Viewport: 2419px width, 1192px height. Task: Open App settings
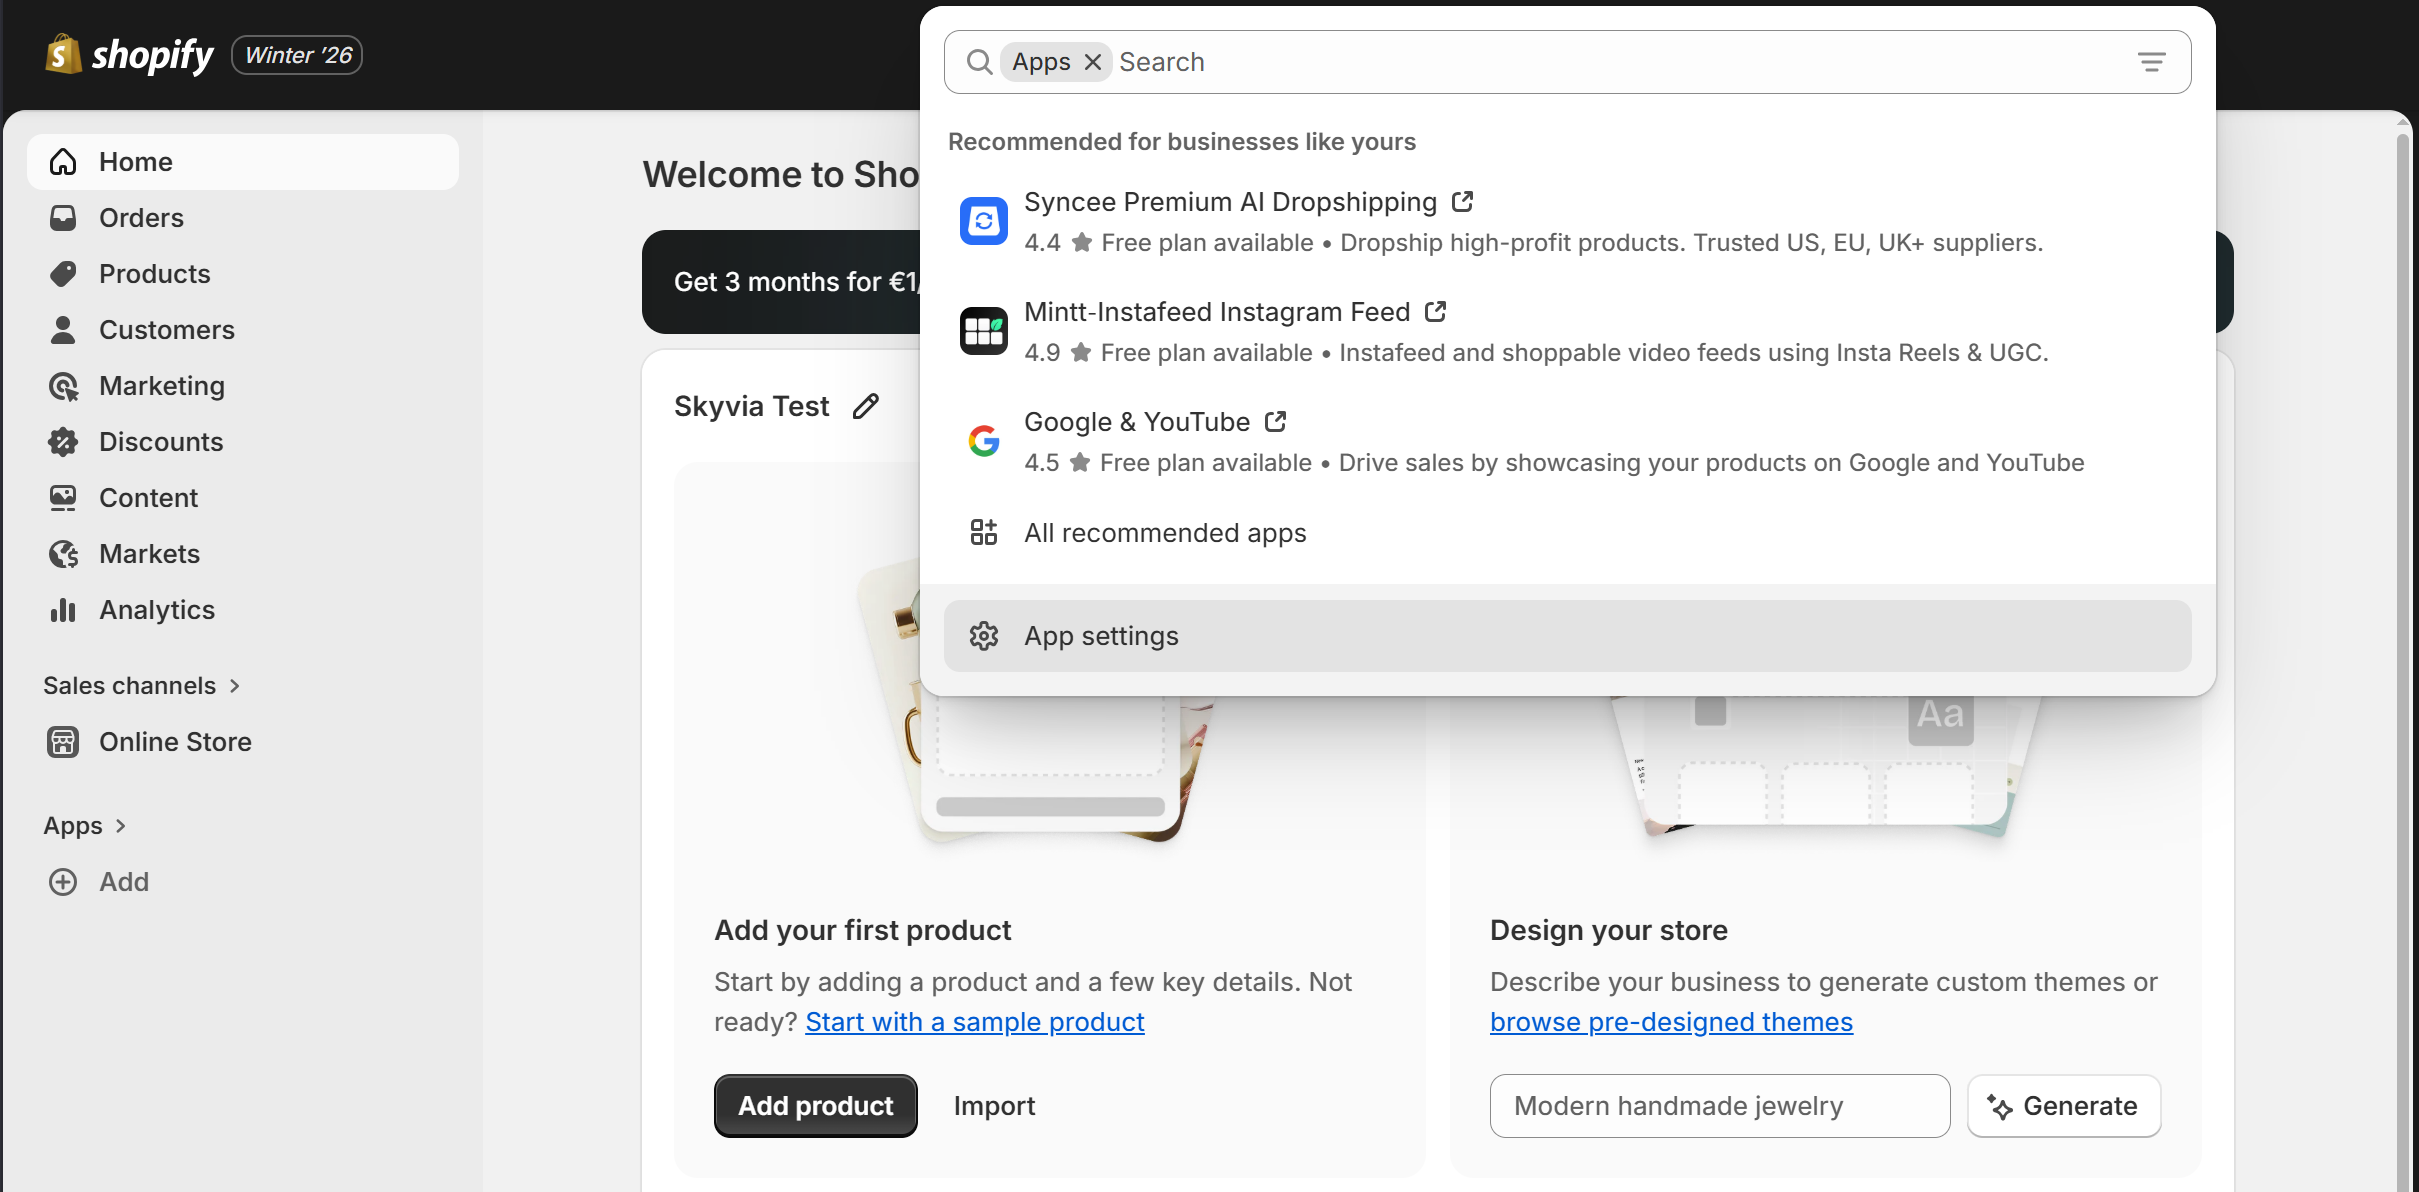pyautogui.click(x=1100, y=635)
